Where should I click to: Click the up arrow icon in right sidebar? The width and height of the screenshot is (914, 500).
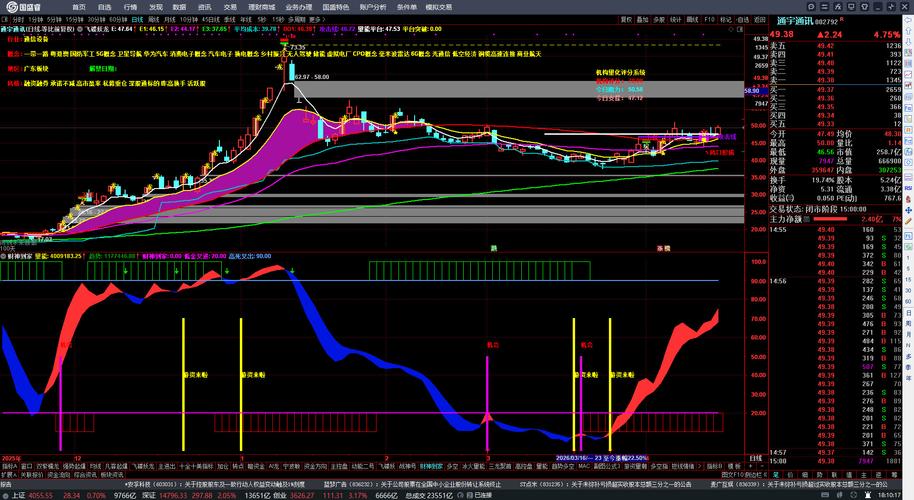coord(908,30)
